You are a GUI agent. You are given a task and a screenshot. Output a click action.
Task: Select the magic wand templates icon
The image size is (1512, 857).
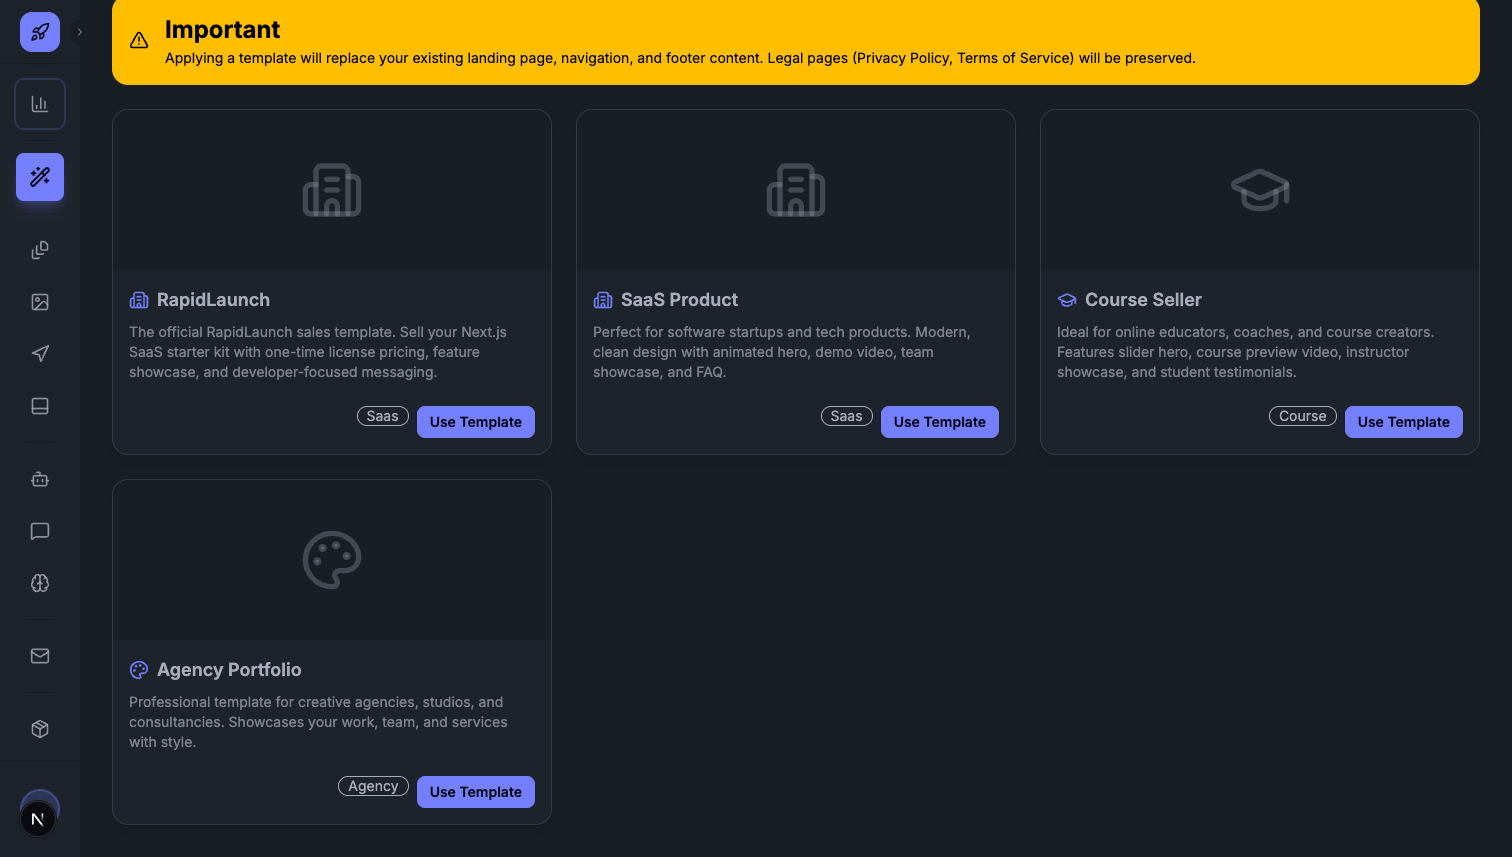(40, 177)
